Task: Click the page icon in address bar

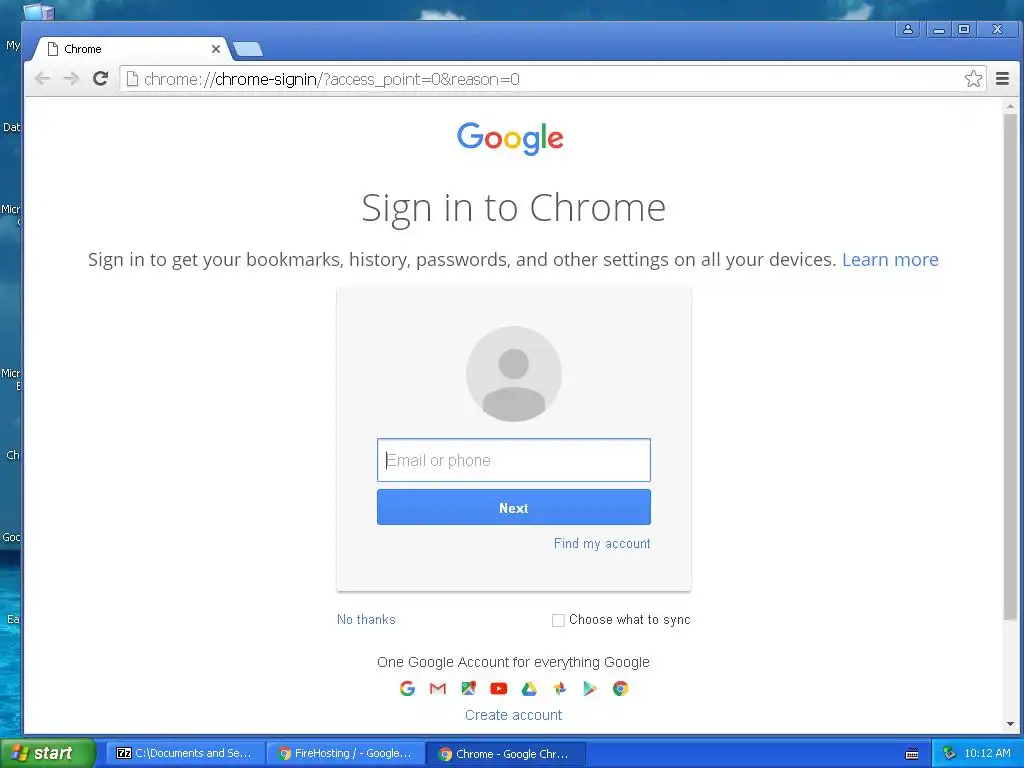Action: pyautogui.click(x=132, y=79)
